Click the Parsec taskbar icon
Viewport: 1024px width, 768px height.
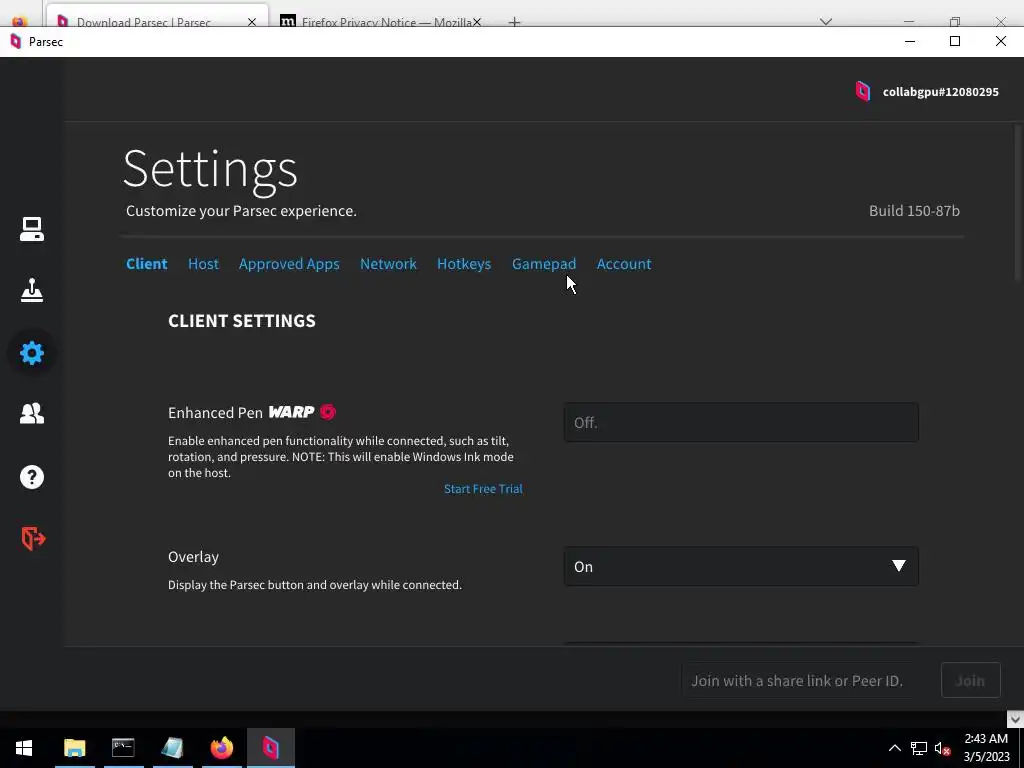270,748
